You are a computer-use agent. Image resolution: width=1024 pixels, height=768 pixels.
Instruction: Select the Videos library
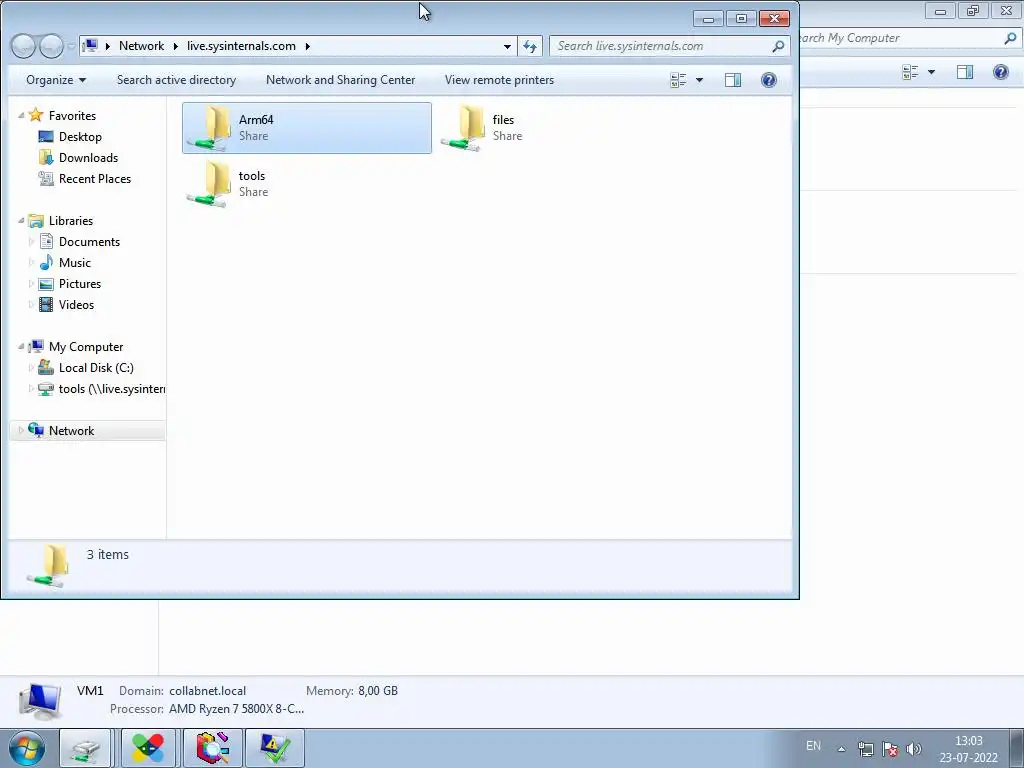click(76, 304)
